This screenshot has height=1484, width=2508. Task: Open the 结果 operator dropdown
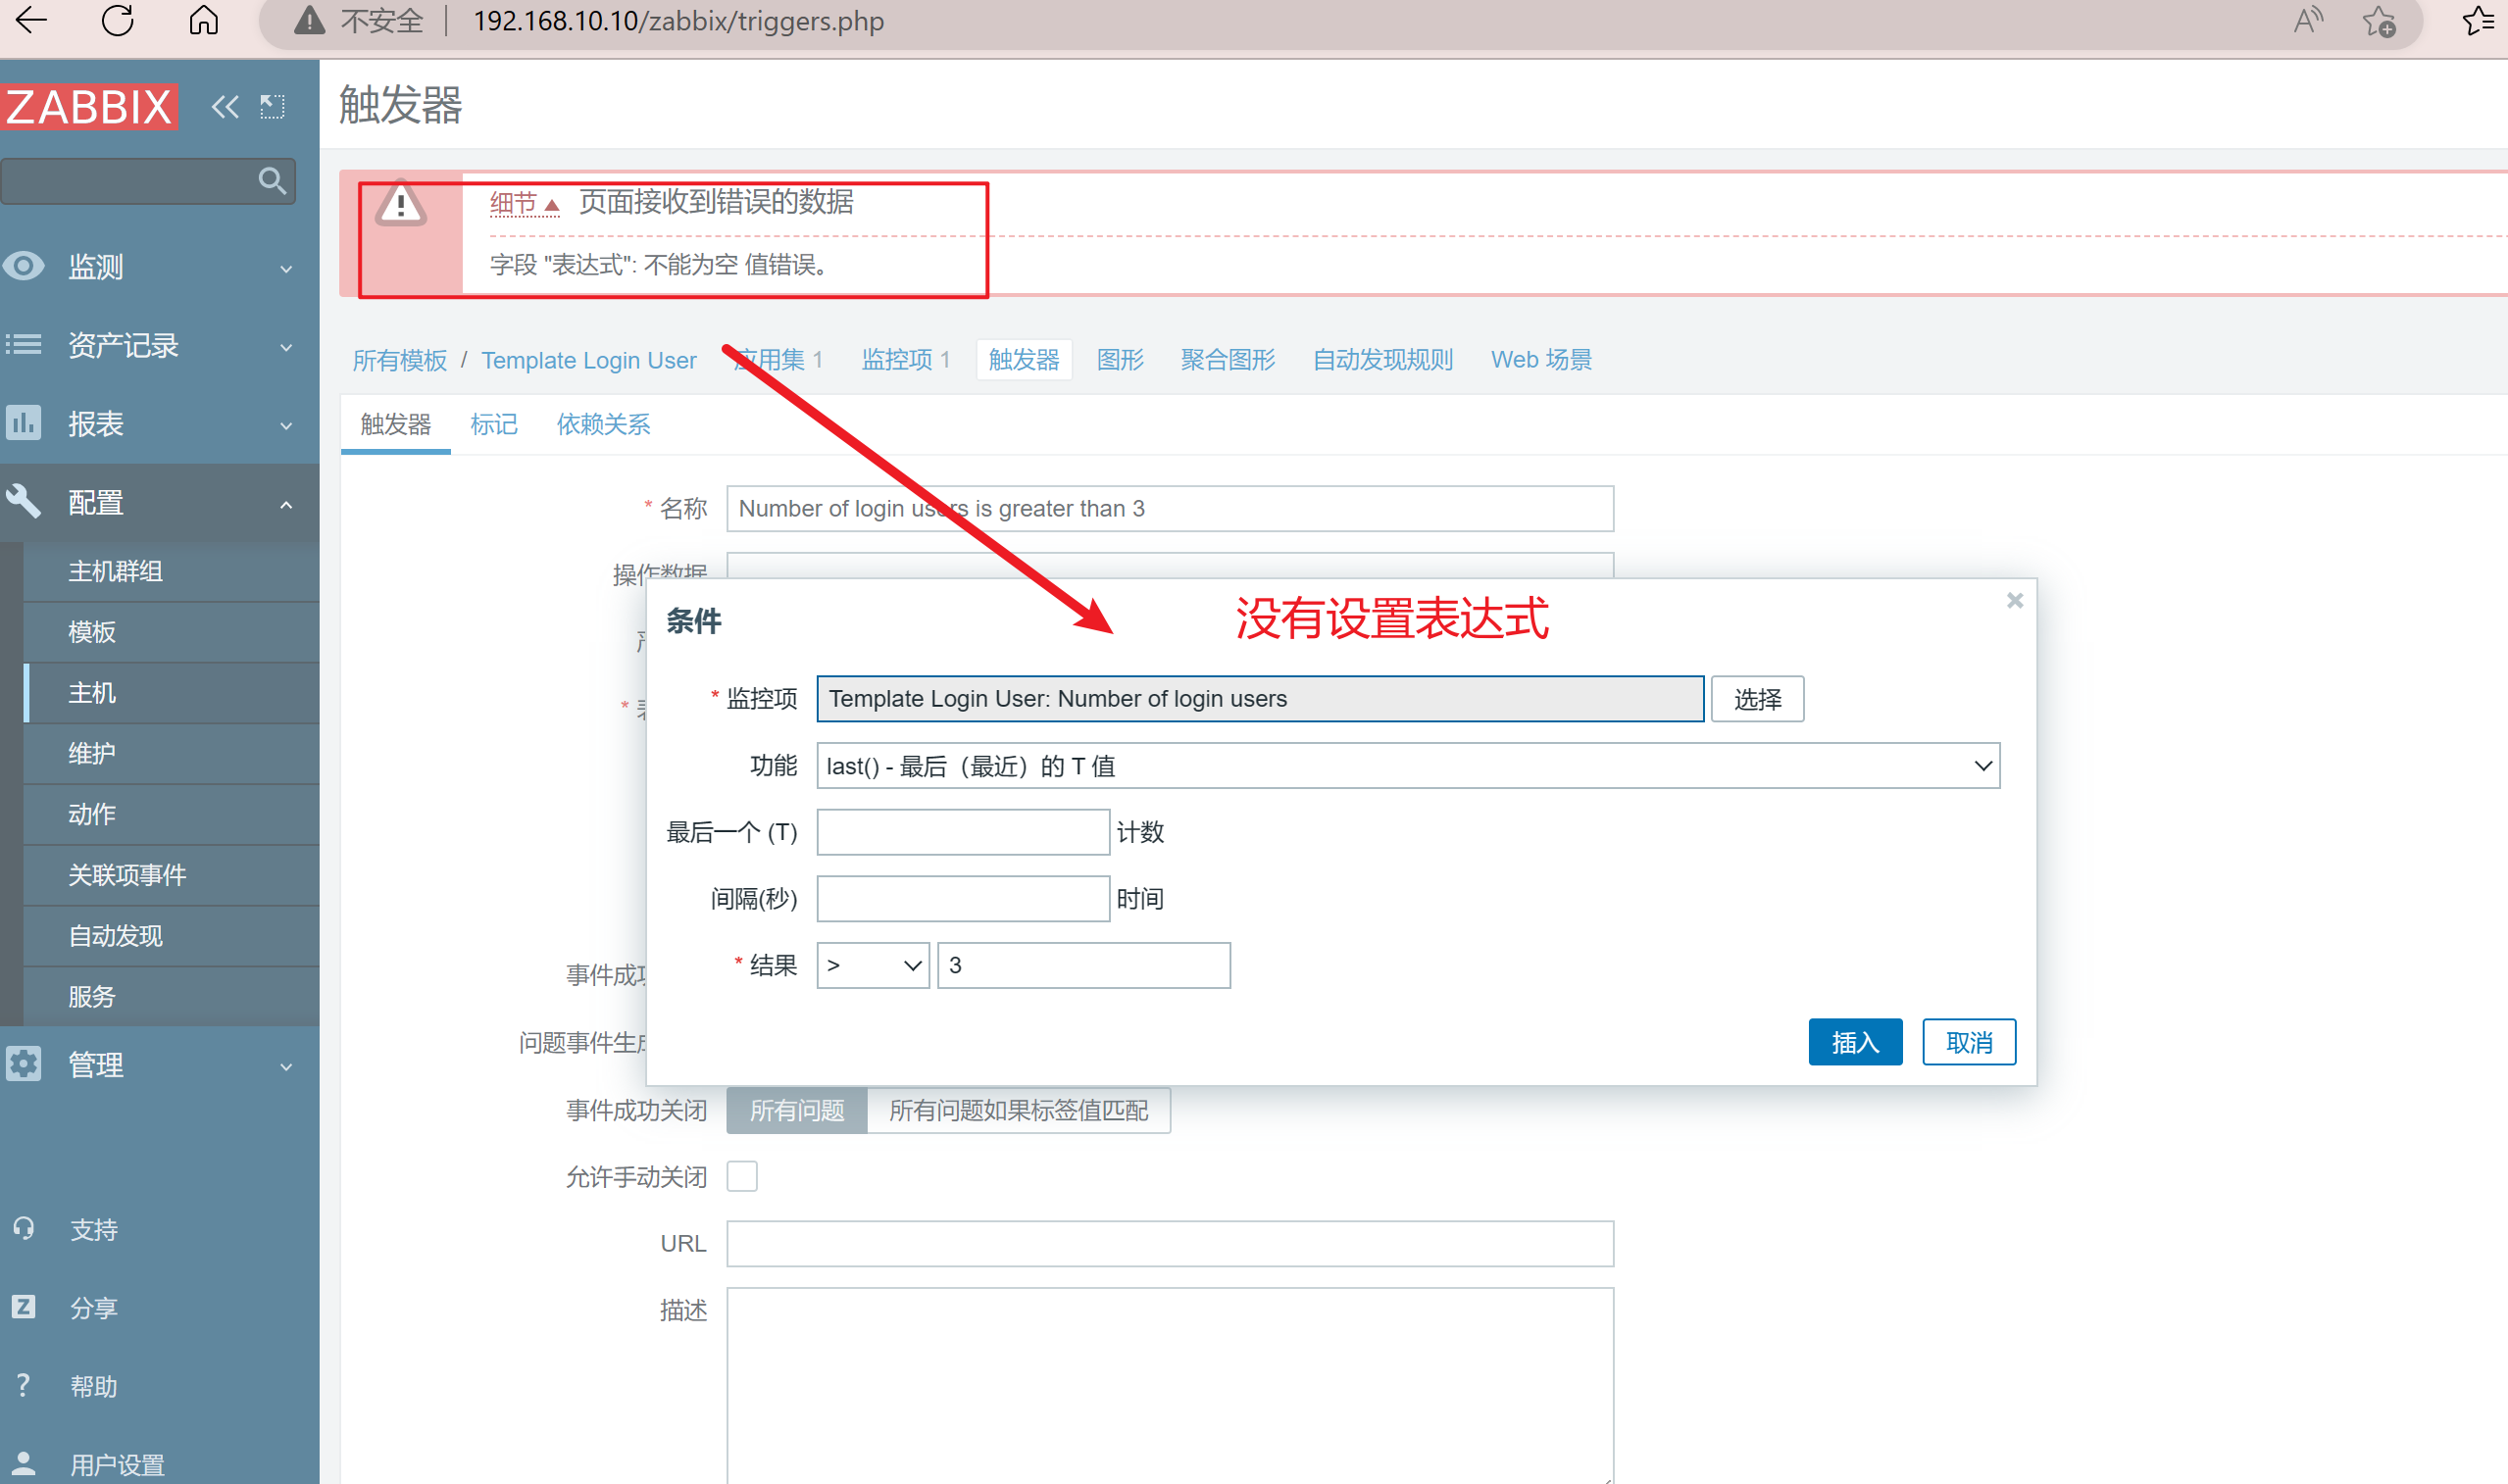point(873,966)
